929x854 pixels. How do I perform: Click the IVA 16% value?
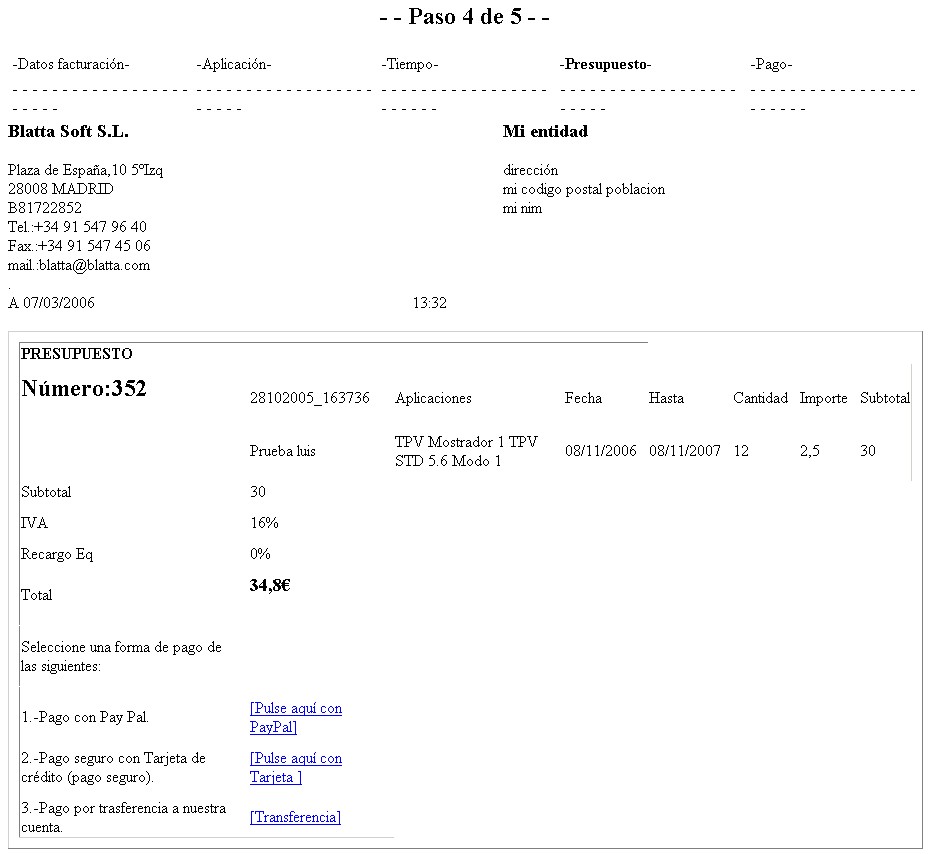(x=264, y=523)
